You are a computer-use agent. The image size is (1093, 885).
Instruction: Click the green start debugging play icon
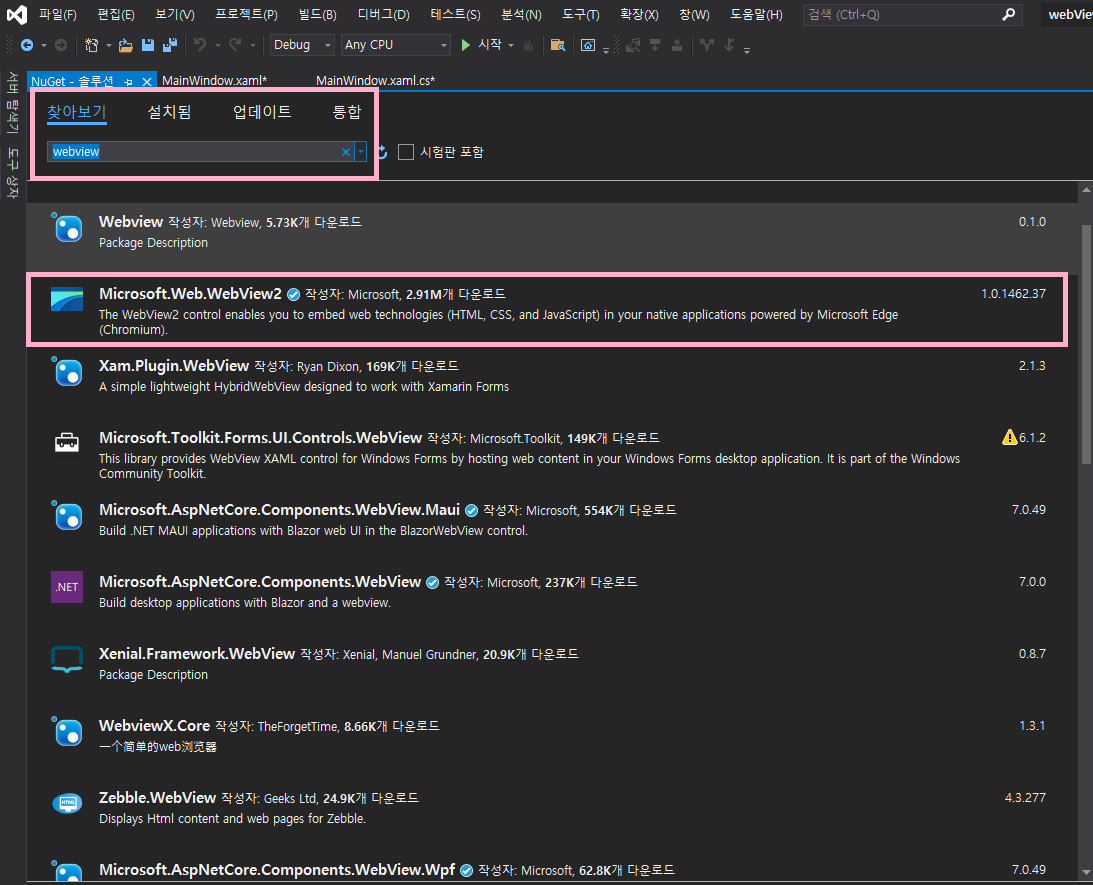click(466, 45)
